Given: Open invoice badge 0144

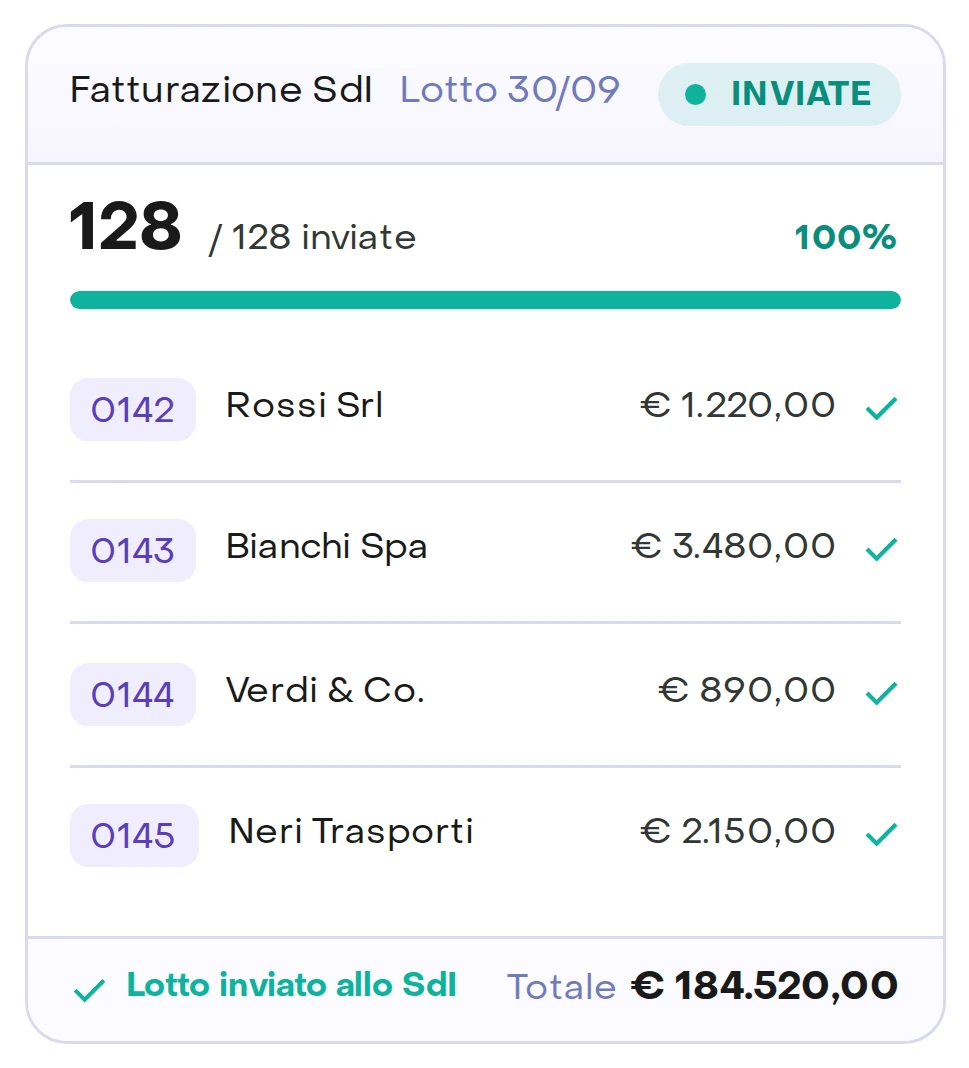Looking at the screenshot, I should [133, 694].
